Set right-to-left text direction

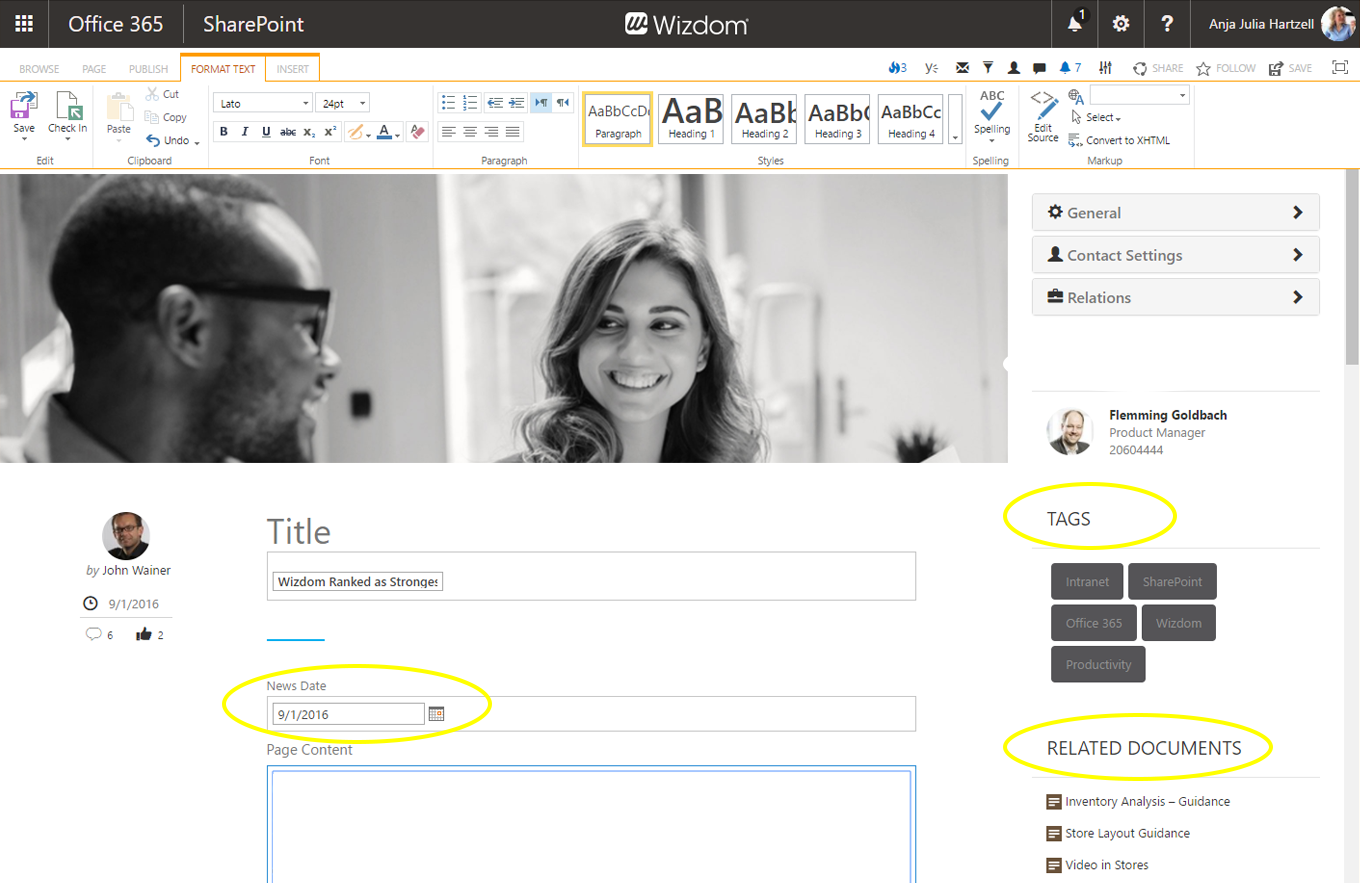[563, 103]
